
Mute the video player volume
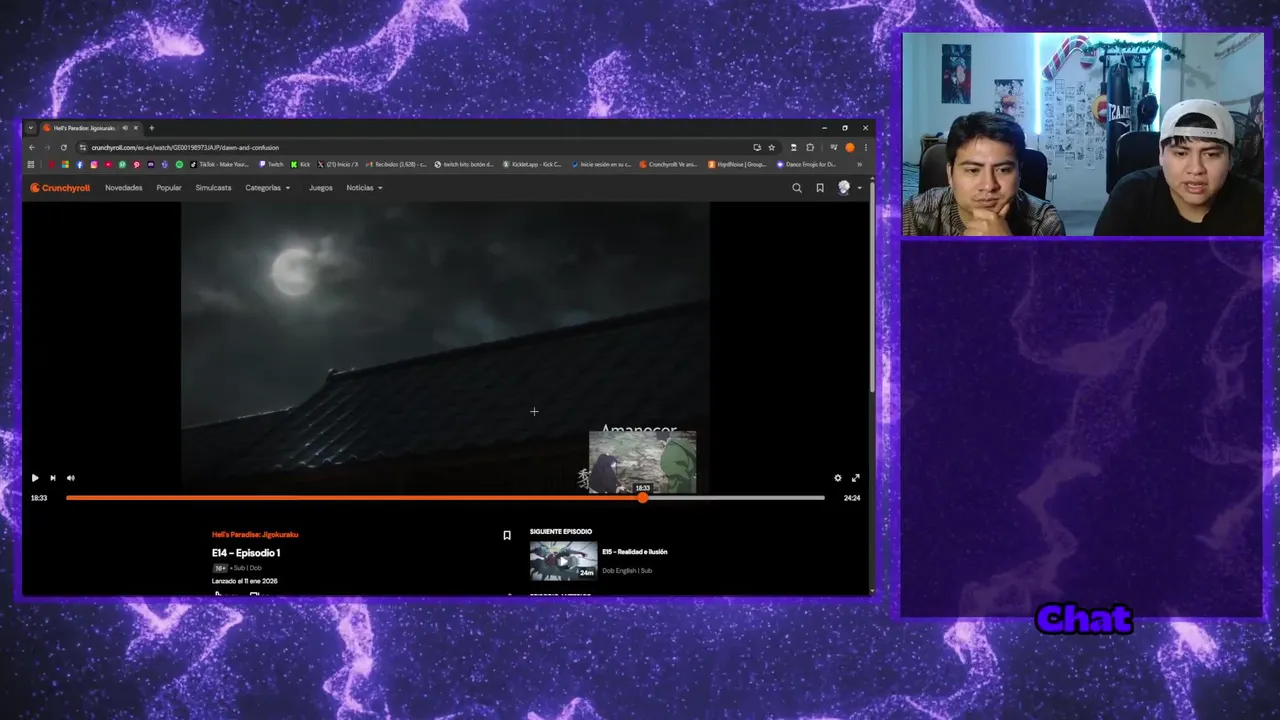[x=70, y=478]
